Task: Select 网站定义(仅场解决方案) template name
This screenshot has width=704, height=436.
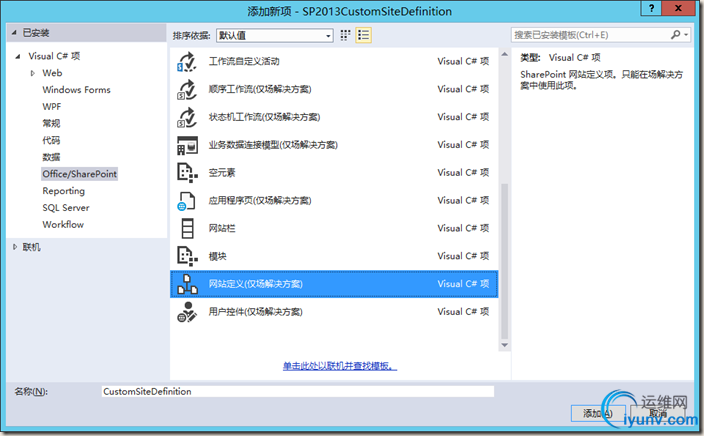Action: pos(255,284)
